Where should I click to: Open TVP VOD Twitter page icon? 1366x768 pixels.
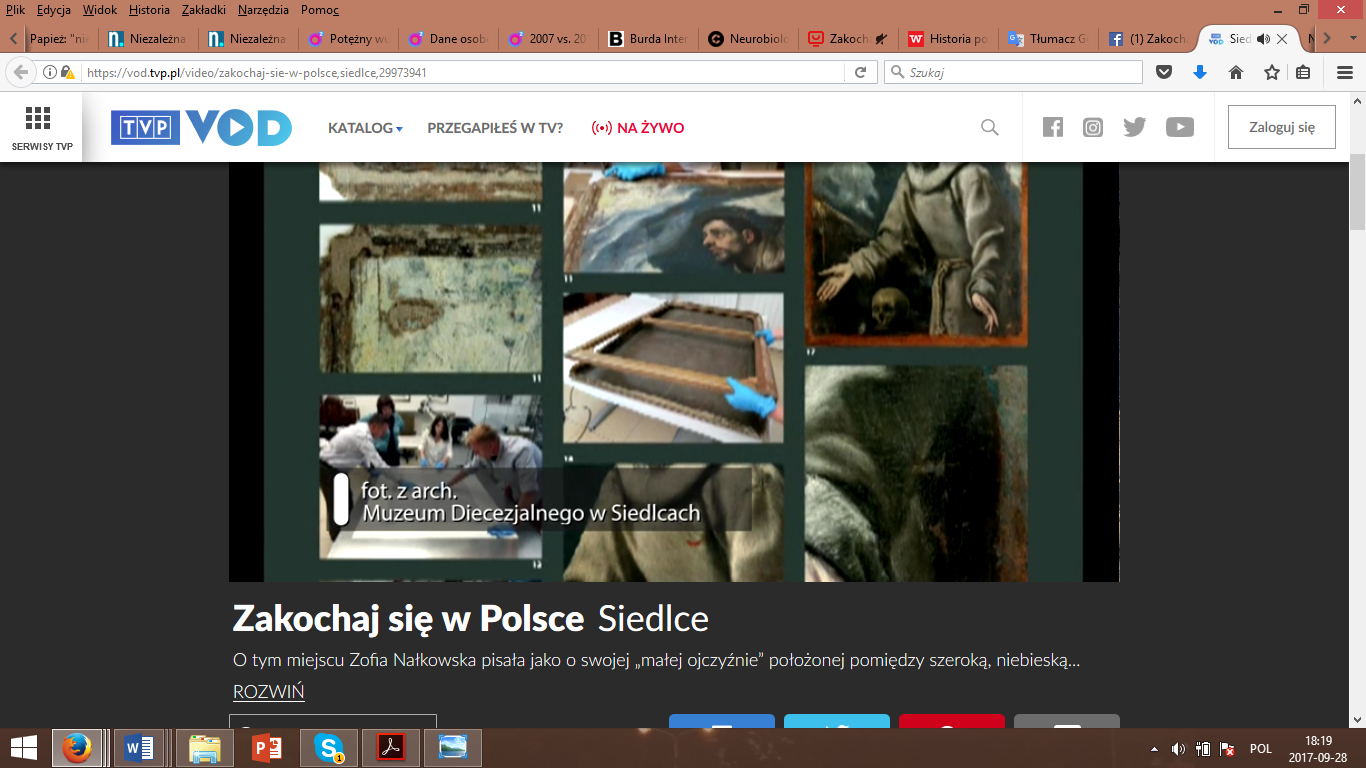click(x=1134, y=127)
